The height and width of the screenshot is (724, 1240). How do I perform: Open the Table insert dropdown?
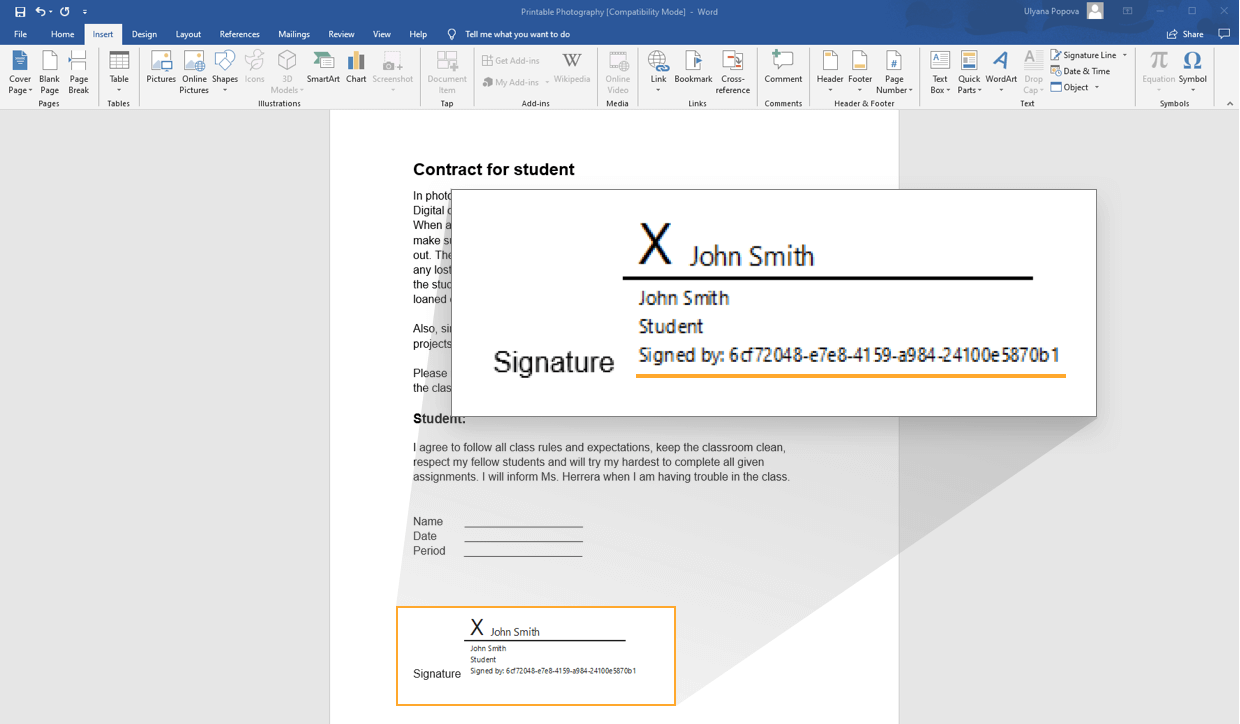(119, 72)
